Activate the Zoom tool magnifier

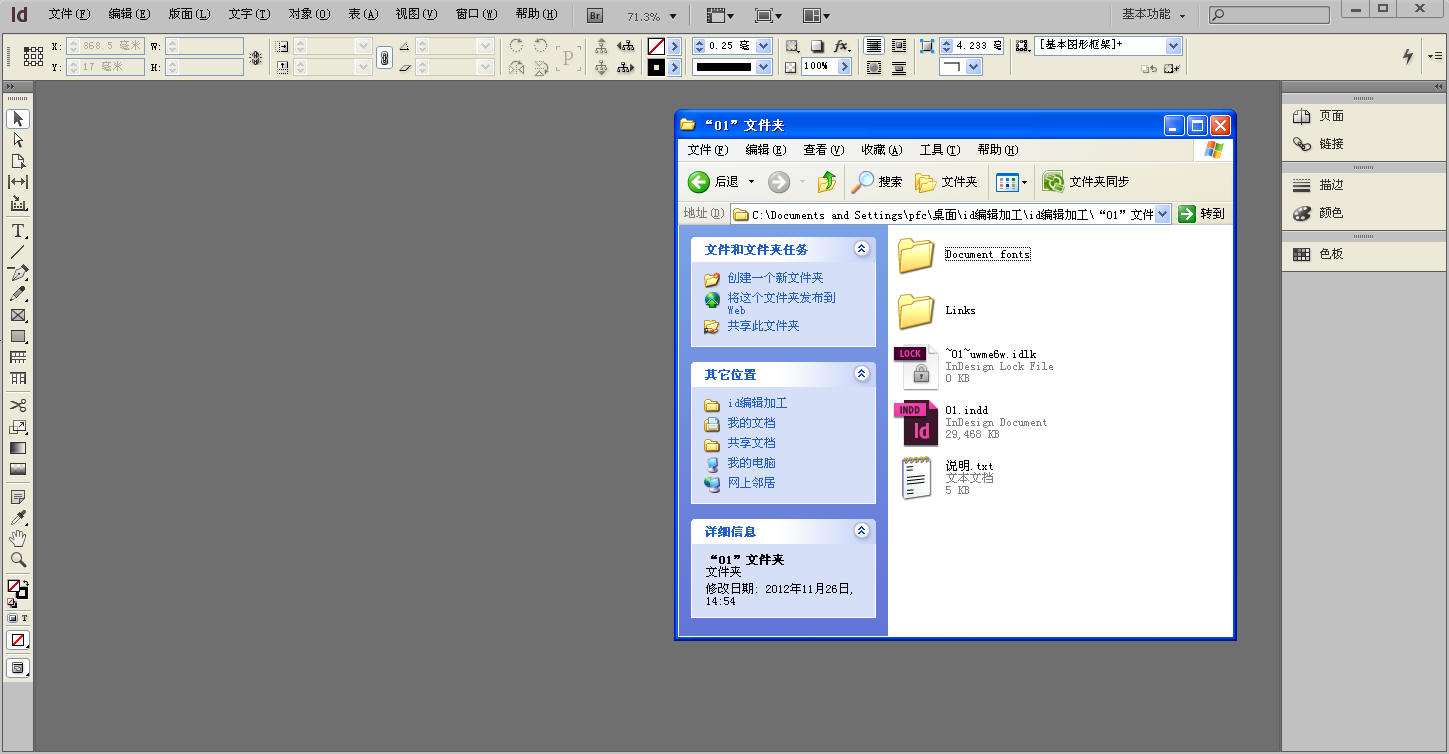click(x=18, y=560)
